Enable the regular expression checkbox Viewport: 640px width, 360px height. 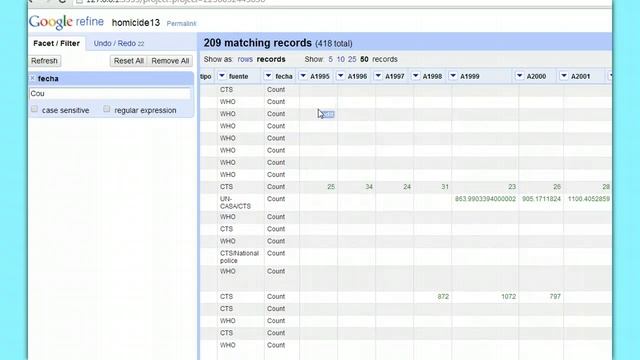(x=107, y=109)
